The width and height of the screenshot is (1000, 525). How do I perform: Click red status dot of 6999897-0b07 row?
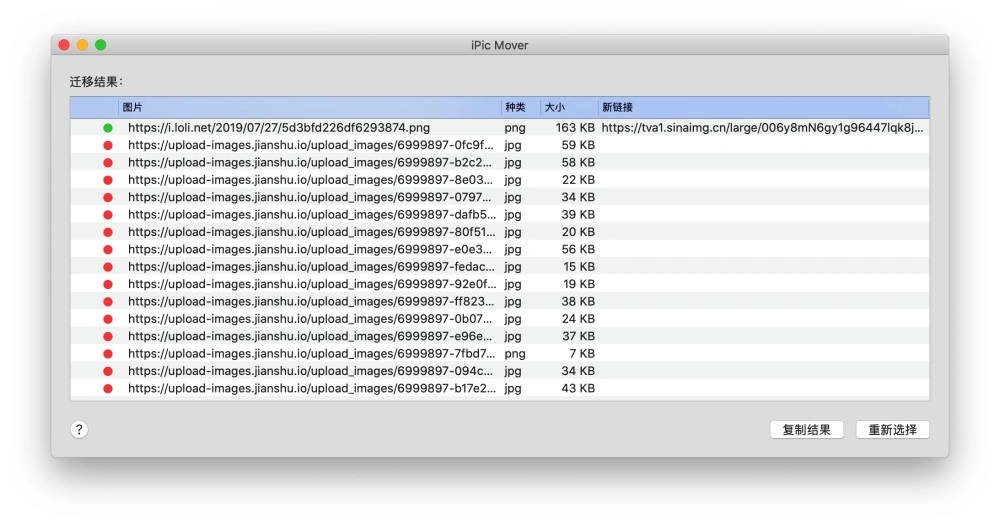pos(108,319)
